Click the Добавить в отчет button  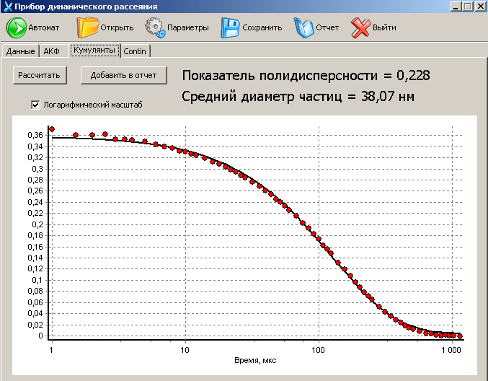tap(124, 75)
